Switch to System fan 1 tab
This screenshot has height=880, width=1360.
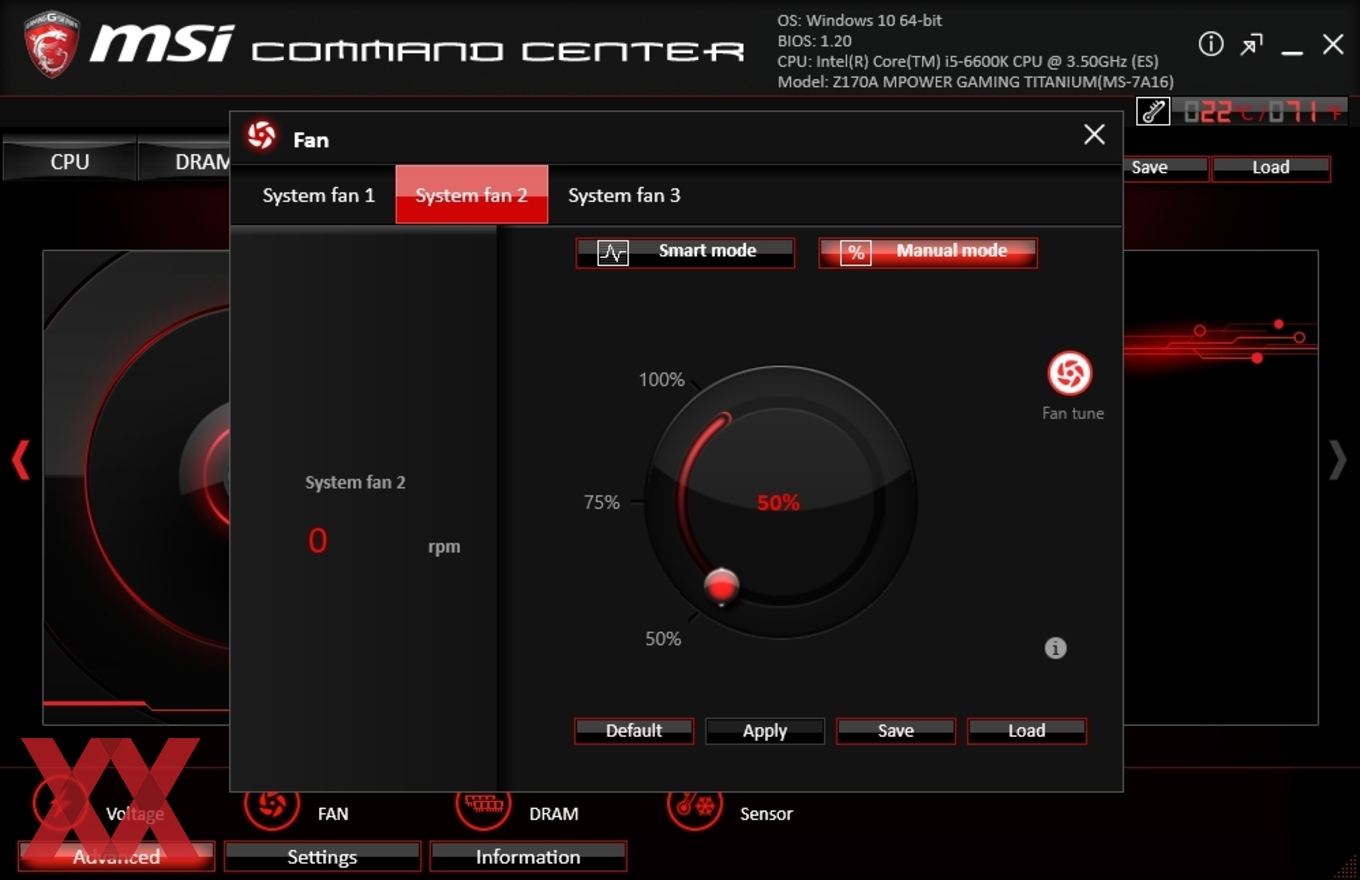point(318,195)
